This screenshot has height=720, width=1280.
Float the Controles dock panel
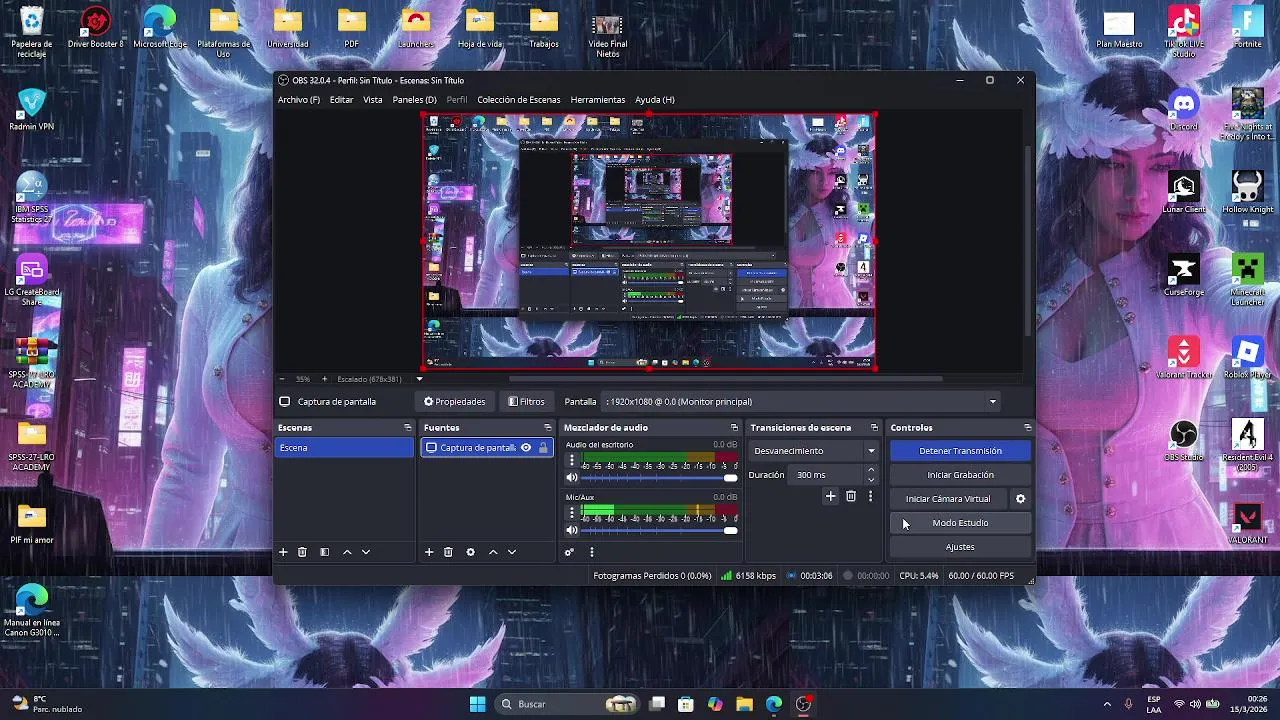click(x=1027, y=428)
